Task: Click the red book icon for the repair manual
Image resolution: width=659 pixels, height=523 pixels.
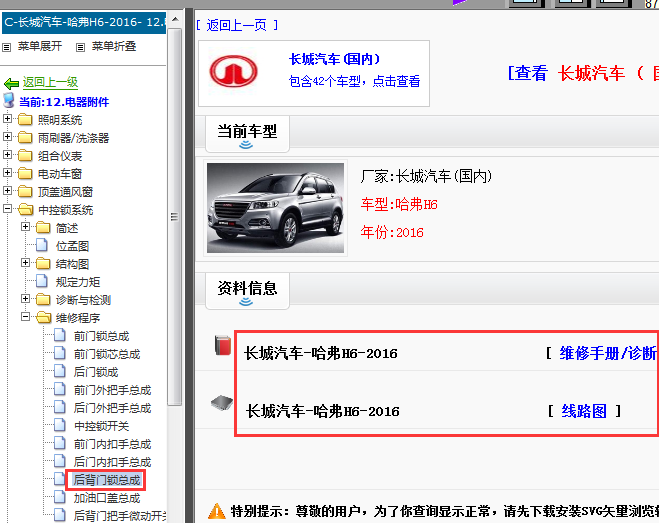Action: point(223,346)
